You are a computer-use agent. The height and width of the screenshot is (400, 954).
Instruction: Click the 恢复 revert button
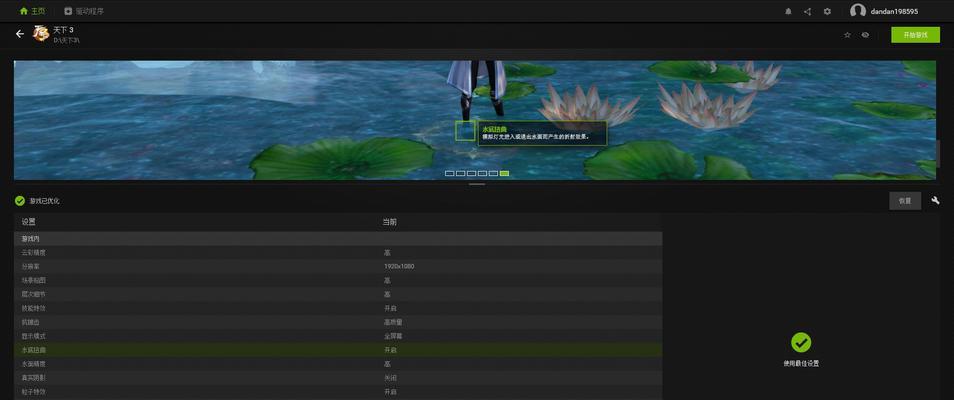[905, 201]
